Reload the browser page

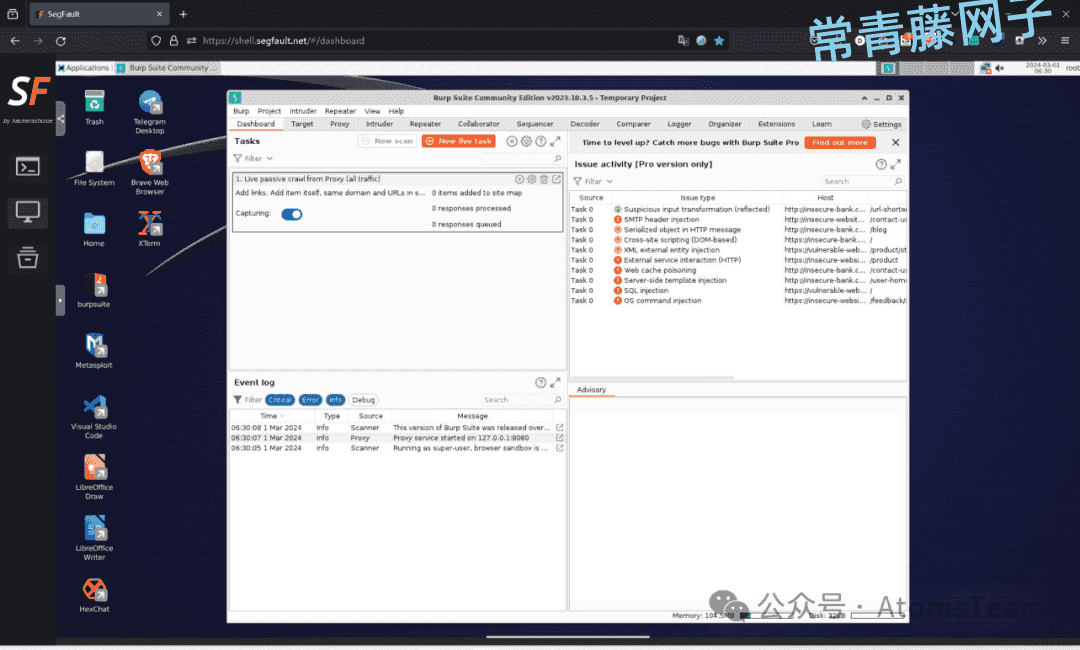coord(61,41)
